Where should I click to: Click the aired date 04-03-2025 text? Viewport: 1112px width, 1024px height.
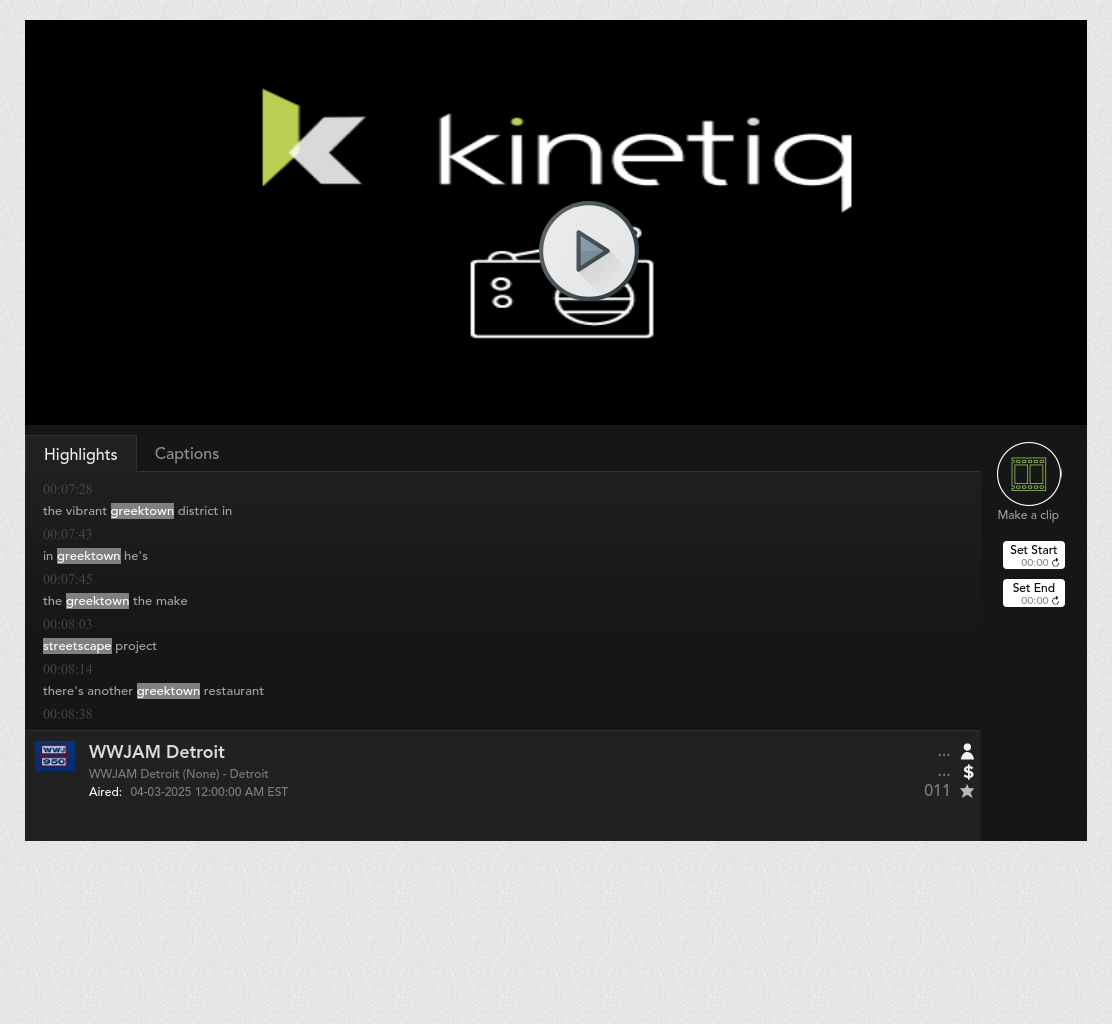209,792
